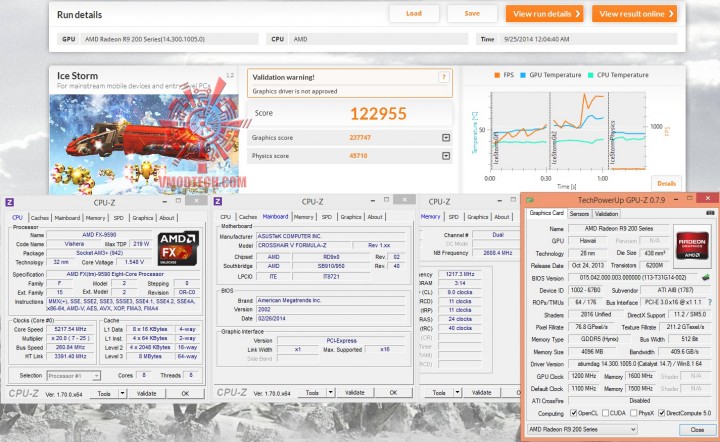720x442 pixels.
Task: Click the BIOS date 02/26/2014 value
Action: click(x=331, y=318)
